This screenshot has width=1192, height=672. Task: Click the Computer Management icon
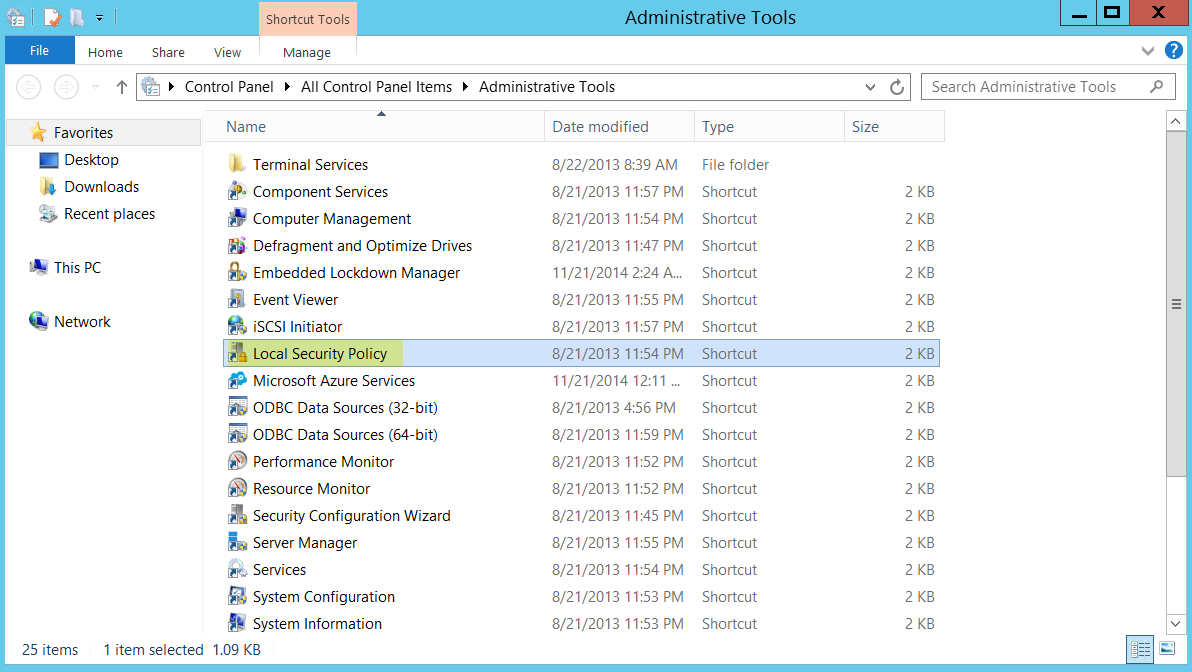(x=237, y=219)
